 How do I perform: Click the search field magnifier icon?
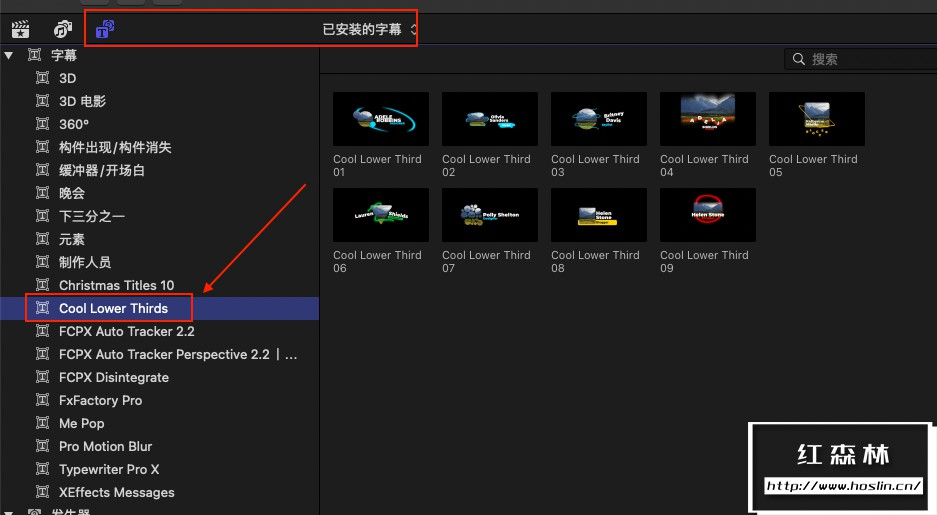point(799,59)
